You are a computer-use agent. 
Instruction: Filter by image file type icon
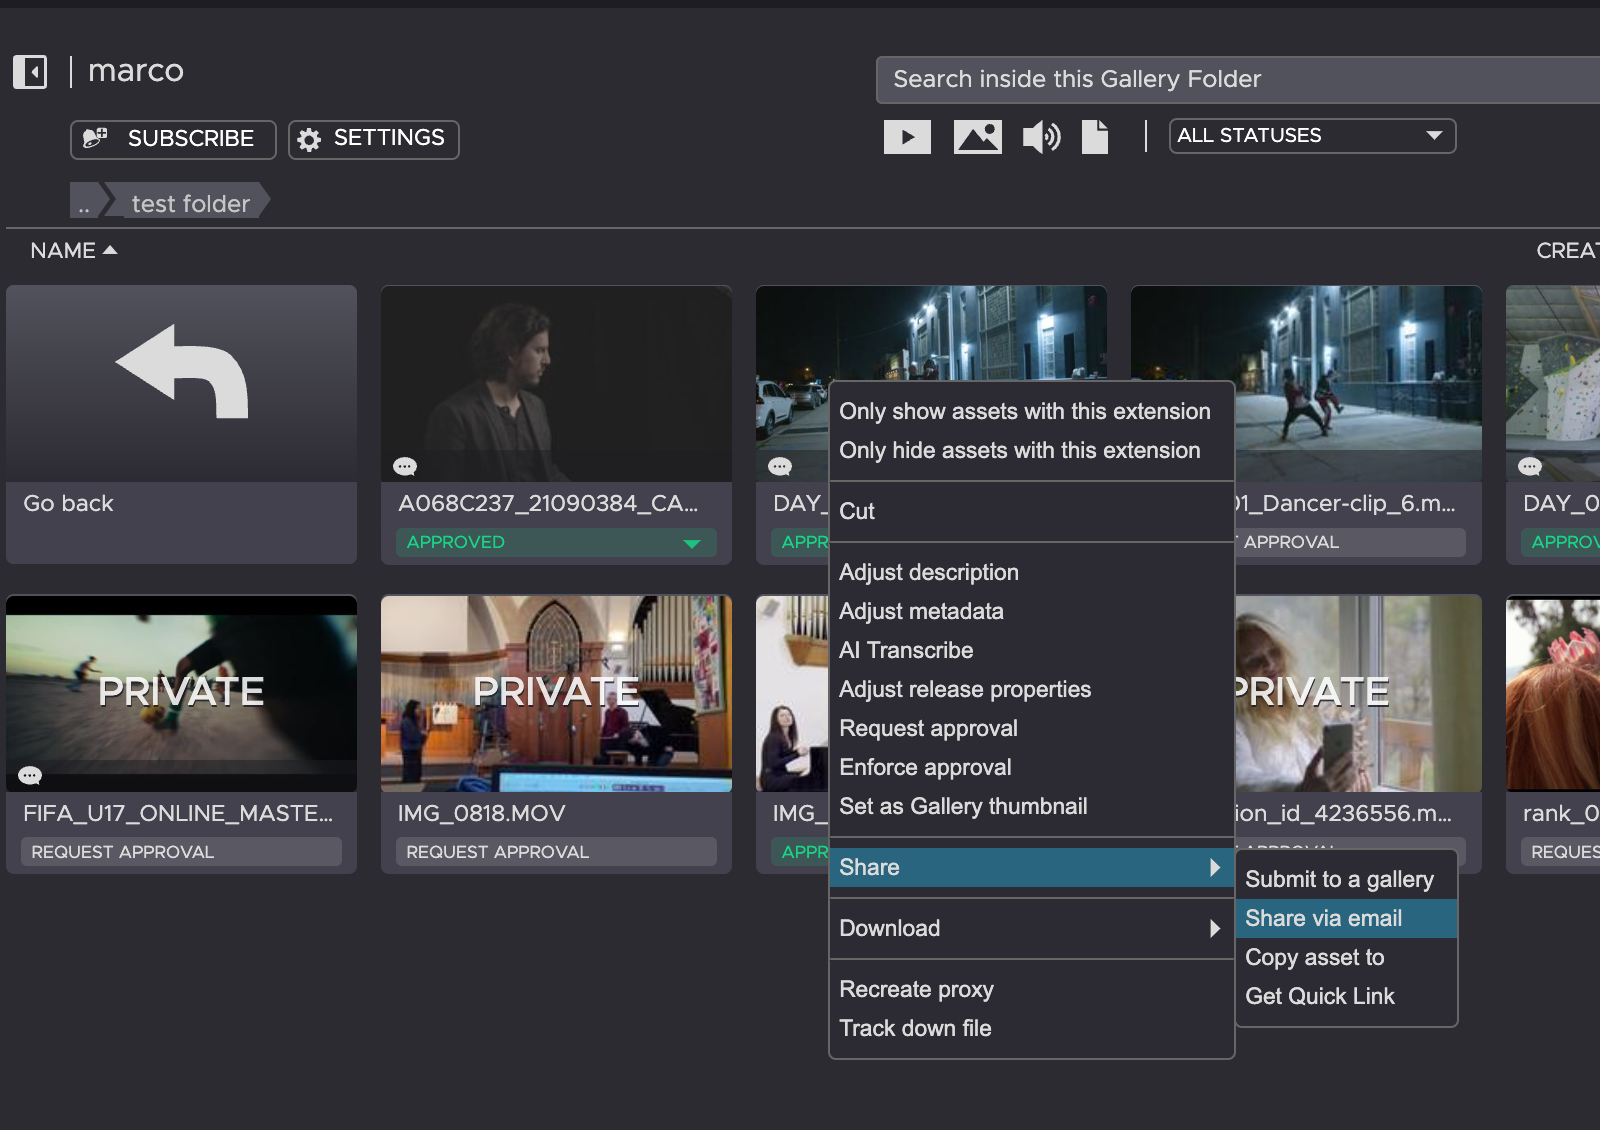tap(977, 137)
